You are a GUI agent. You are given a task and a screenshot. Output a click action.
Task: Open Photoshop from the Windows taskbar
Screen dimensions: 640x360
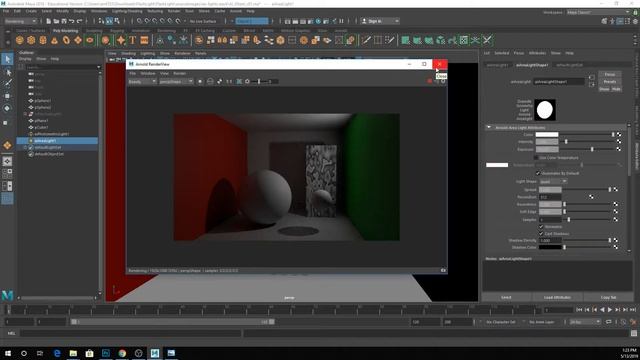[x=106, y=353]
